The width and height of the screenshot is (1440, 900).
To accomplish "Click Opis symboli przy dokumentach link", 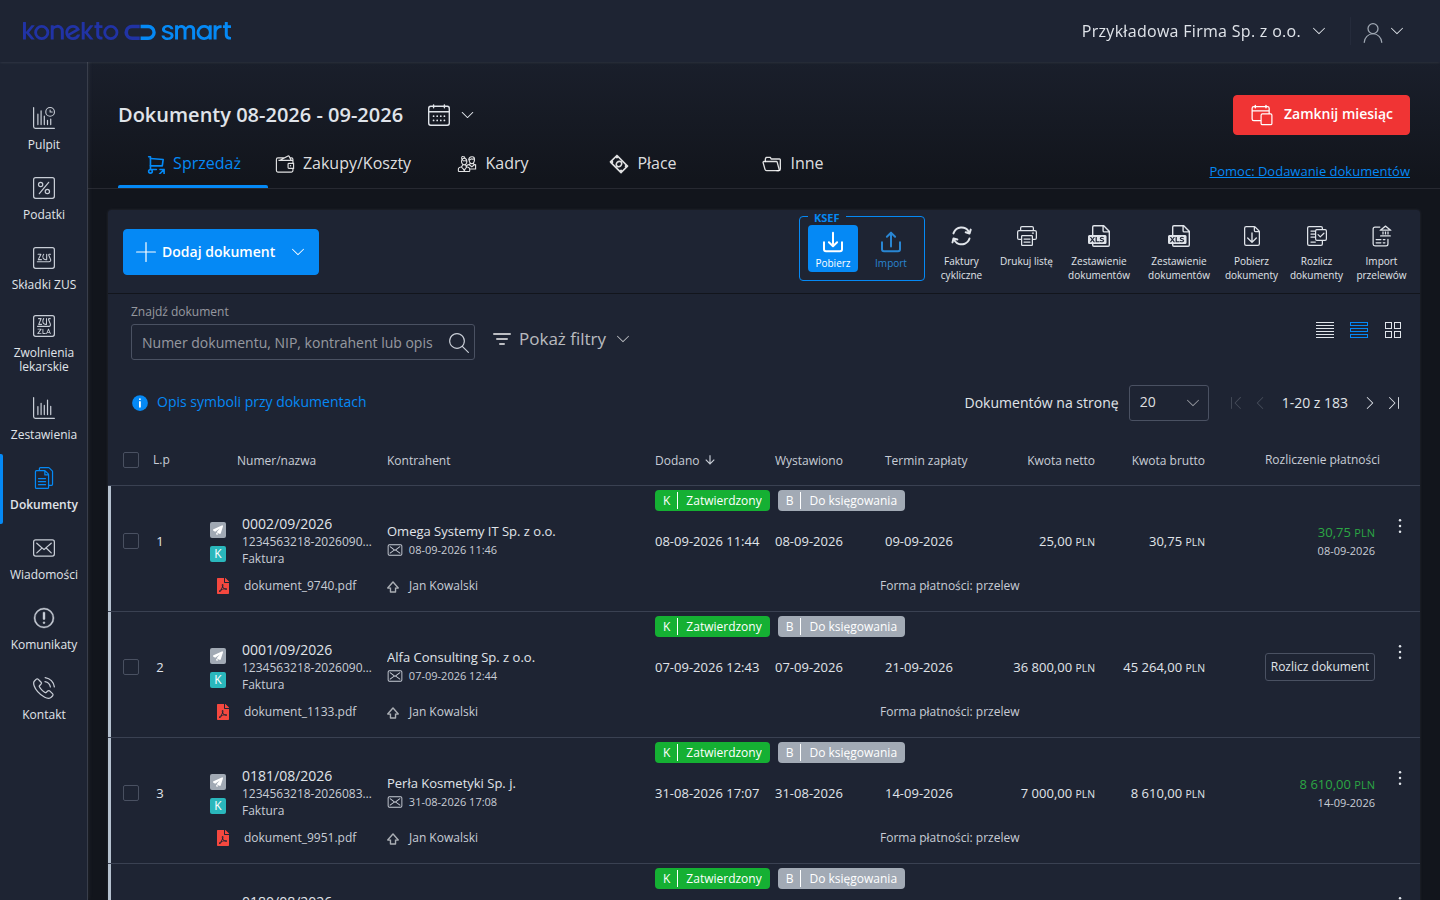I will pos(261,402).
